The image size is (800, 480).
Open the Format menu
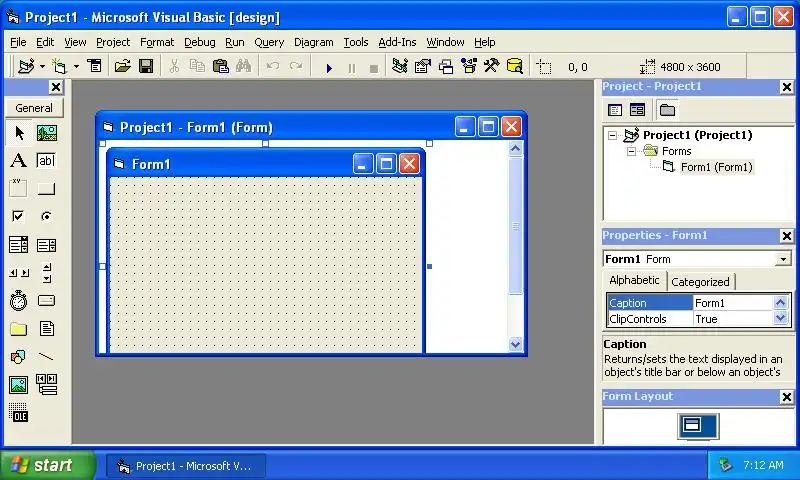pyautogui.click(x=157, y=42)
